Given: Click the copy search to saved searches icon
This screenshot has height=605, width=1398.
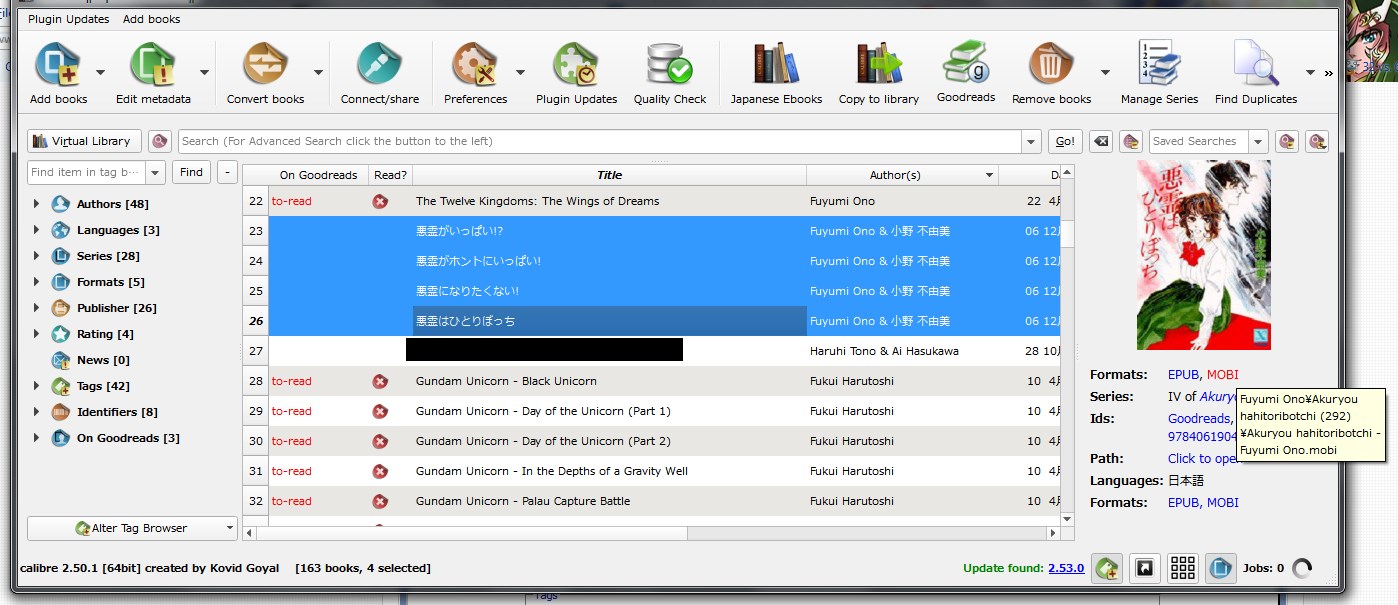Looking at the screenshot, I should pyautogui.click(x=1287, y=141).
